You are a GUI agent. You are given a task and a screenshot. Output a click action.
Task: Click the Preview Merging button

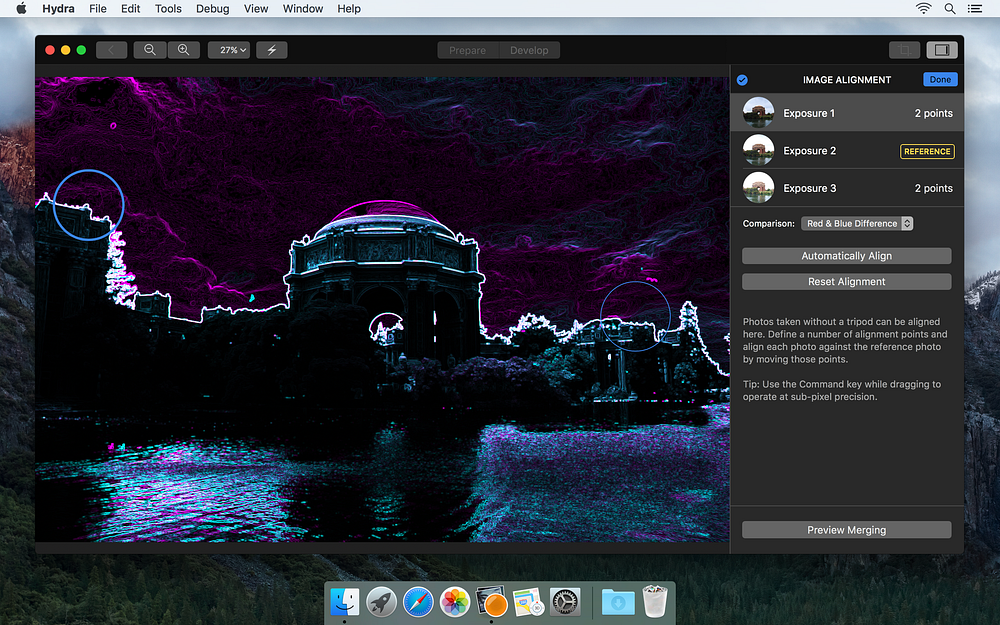click(846, 530)
